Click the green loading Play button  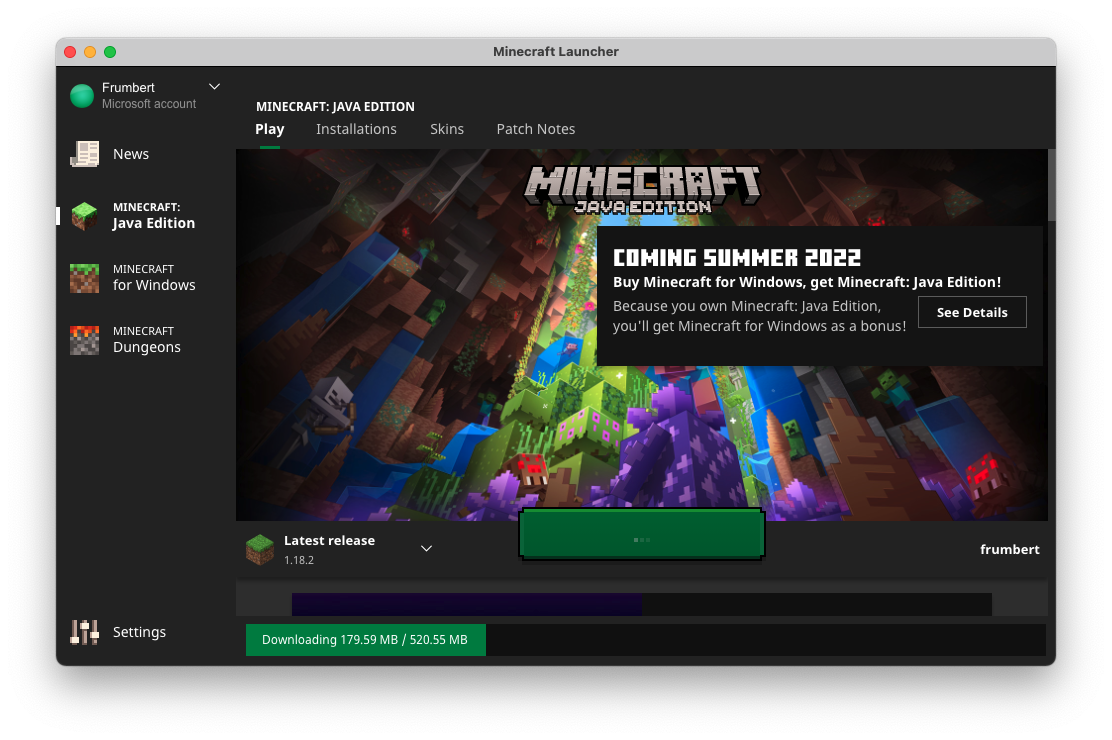coord(642,534)
